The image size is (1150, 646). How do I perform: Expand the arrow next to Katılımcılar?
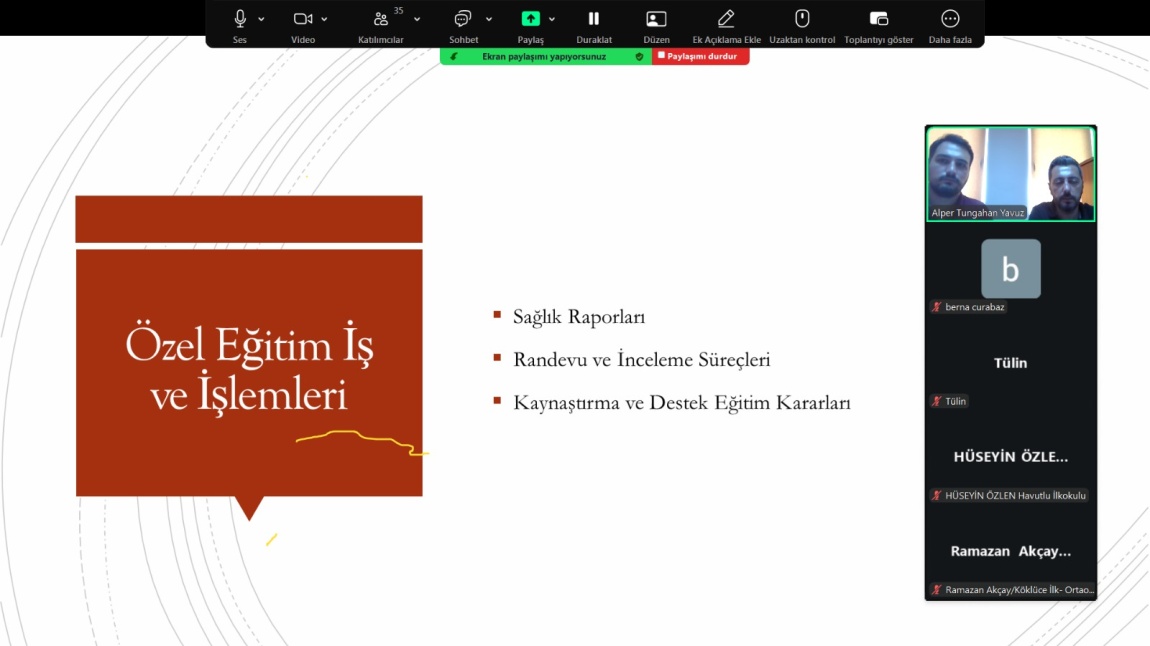[x=417, y=19]
